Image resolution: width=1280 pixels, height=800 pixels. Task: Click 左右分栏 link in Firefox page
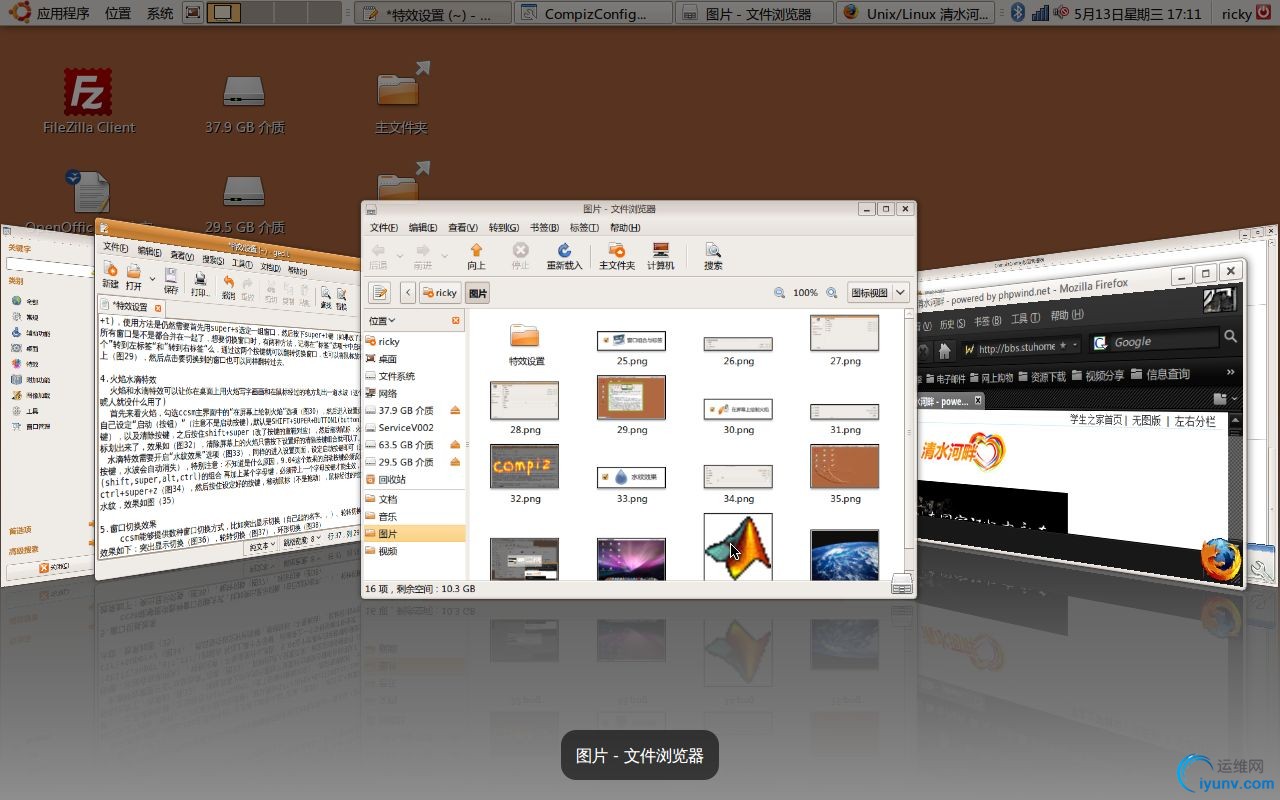tap(1195, 421)
